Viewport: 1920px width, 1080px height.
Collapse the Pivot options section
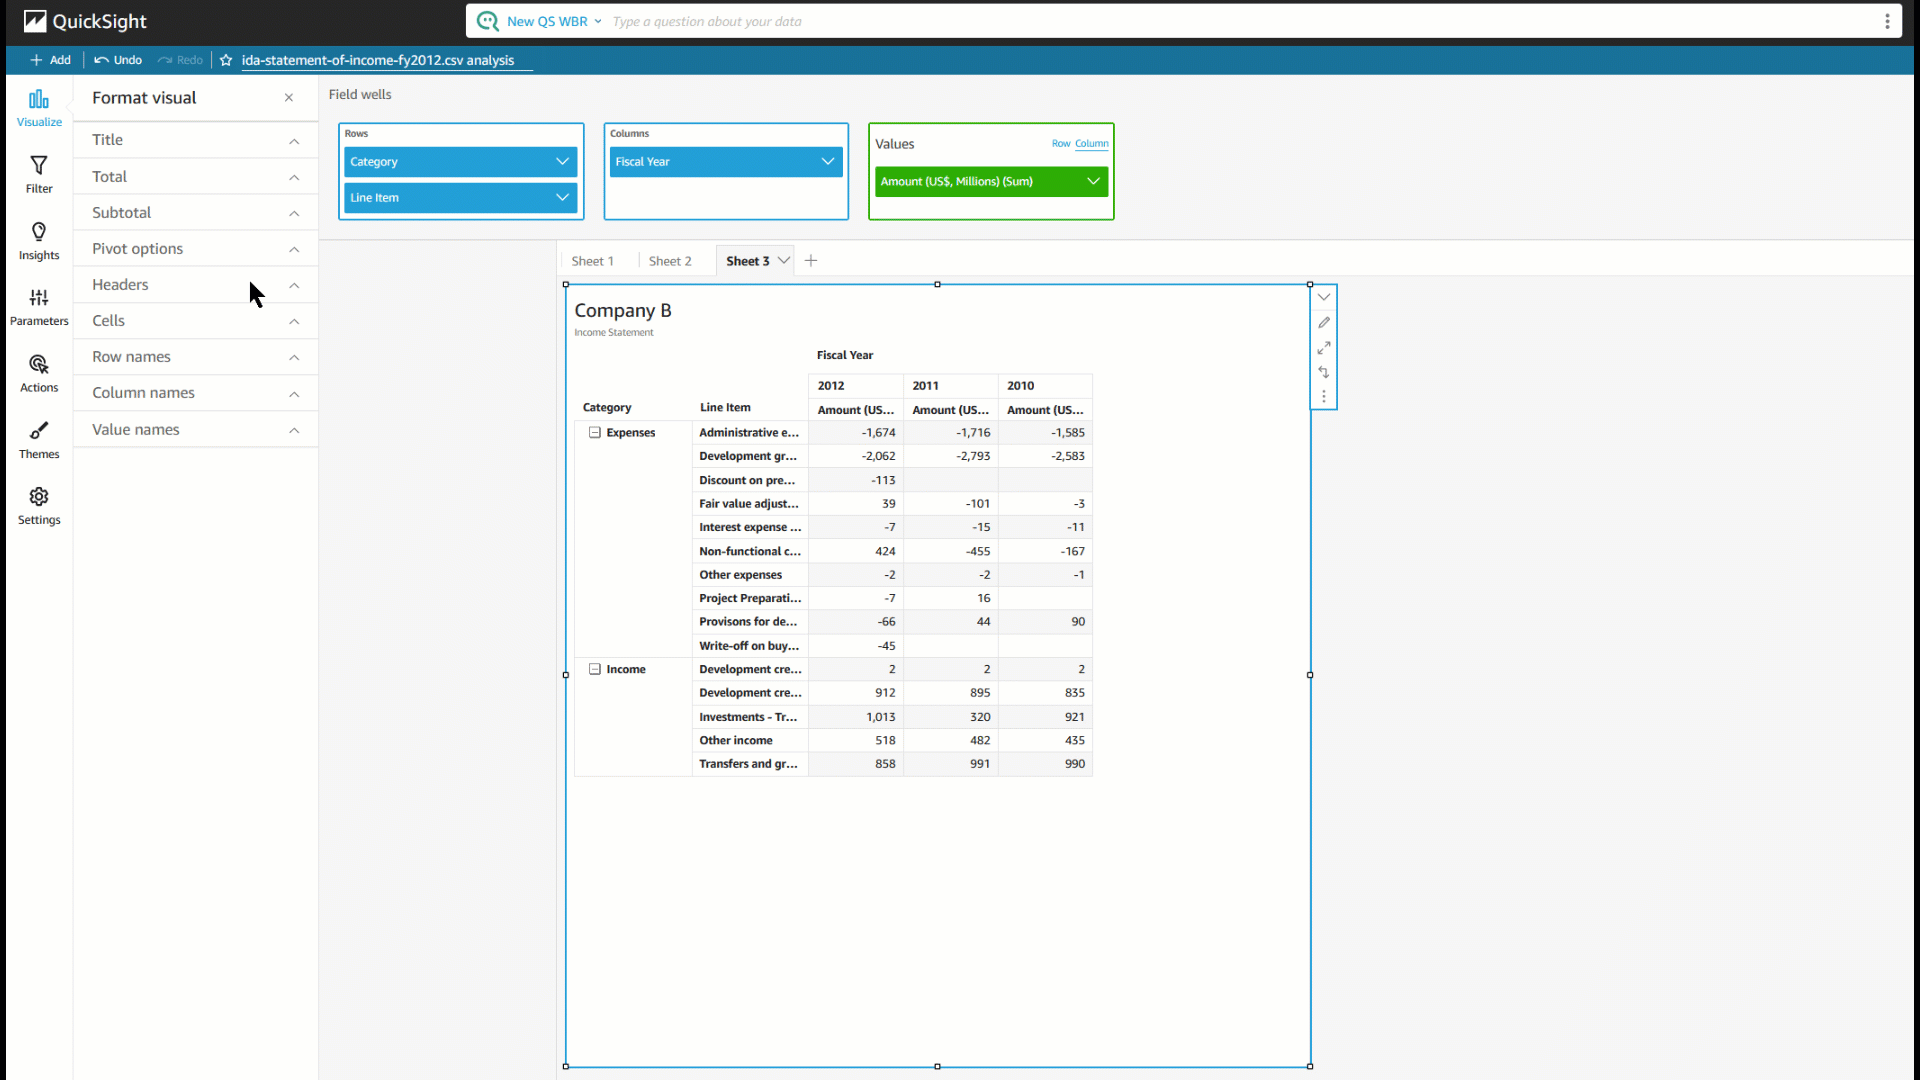point(293,249)
